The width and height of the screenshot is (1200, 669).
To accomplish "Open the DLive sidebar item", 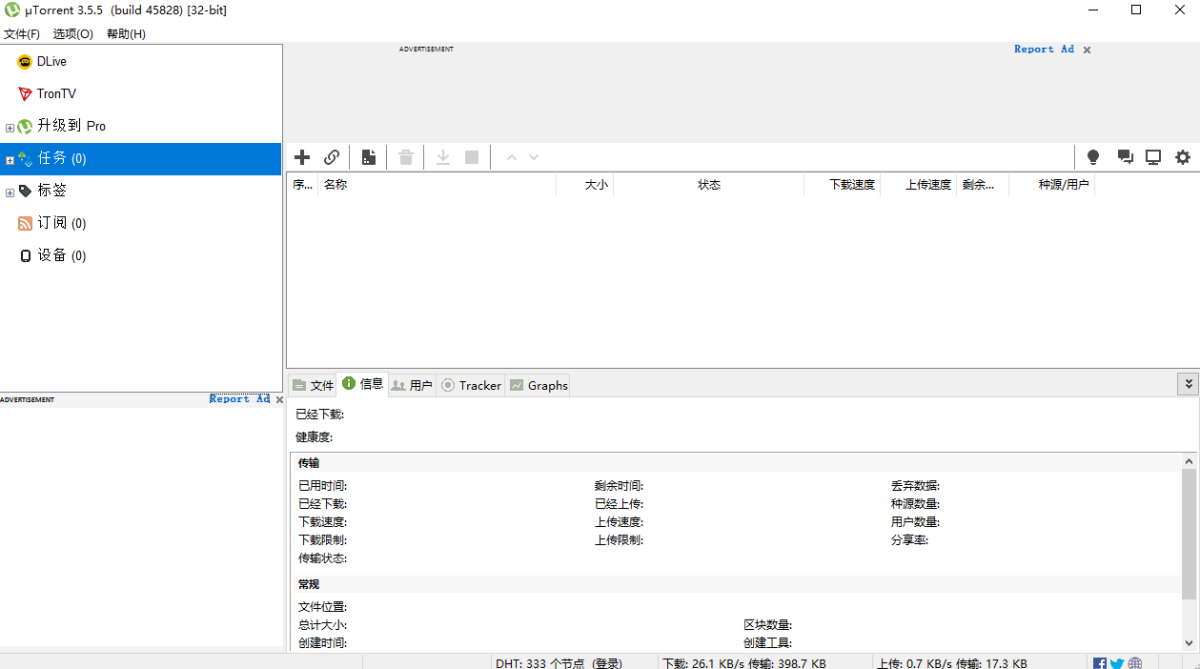I will tap(51, 61).
